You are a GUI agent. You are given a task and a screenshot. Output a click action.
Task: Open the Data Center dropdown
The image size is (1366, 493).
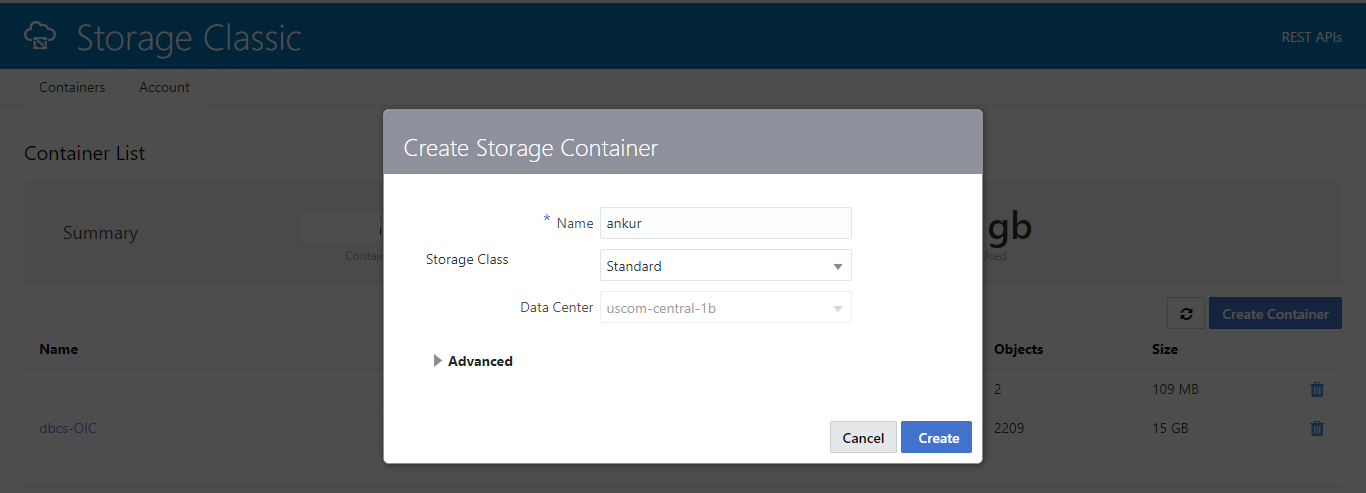click(x=725, y=308)
